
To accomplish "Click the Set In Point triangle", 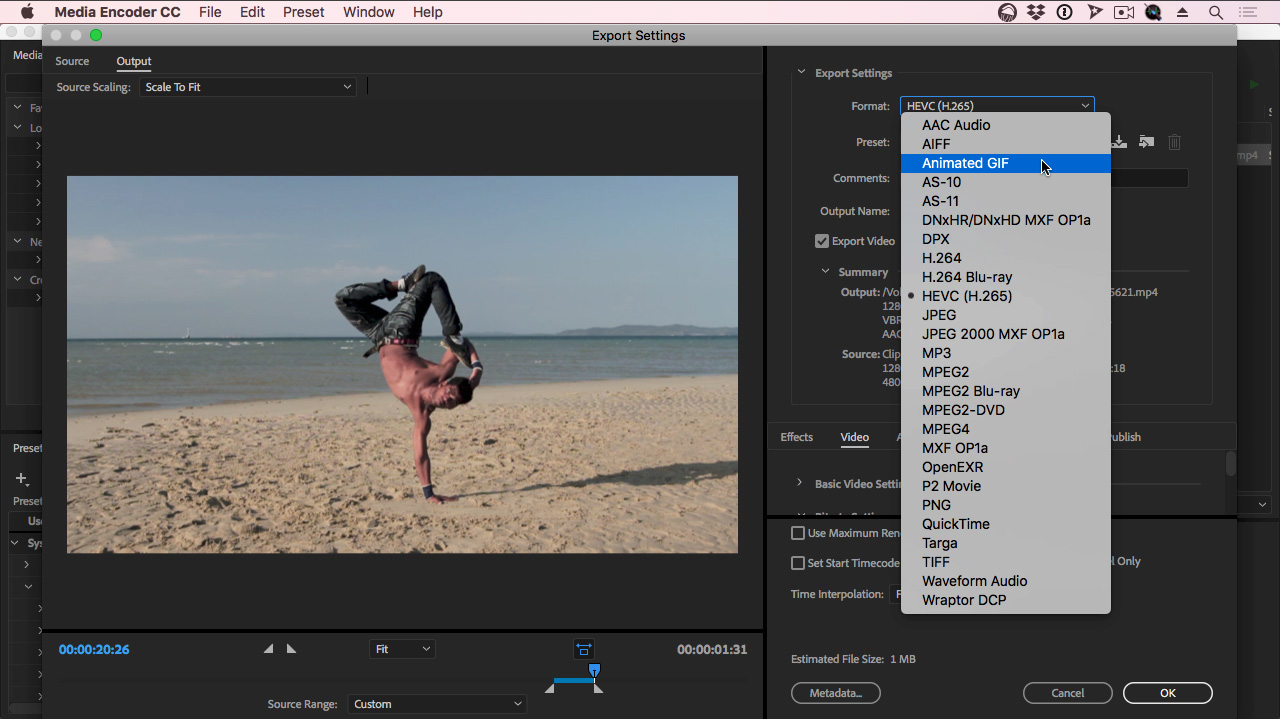I will (268, 649).
